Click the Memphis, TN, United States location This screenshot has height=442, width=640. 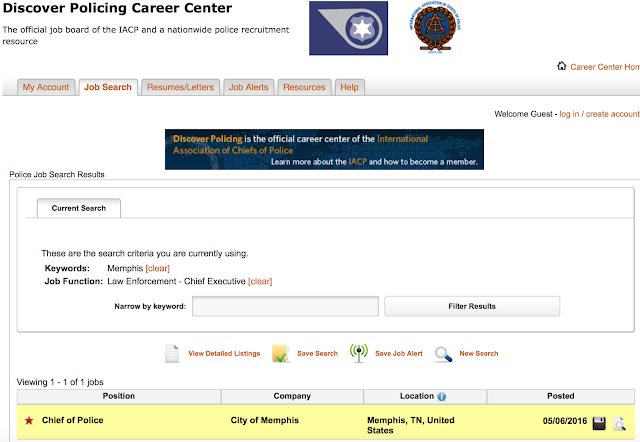411,425
